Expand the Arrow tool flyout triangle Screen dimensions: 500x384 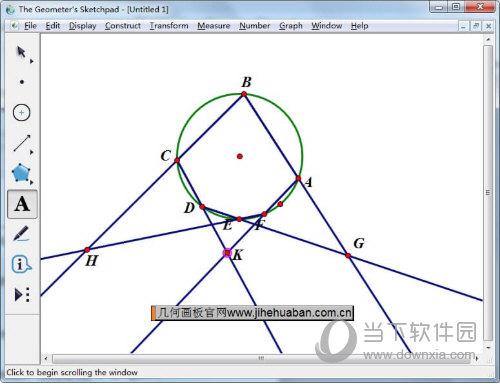coord(32,61)
